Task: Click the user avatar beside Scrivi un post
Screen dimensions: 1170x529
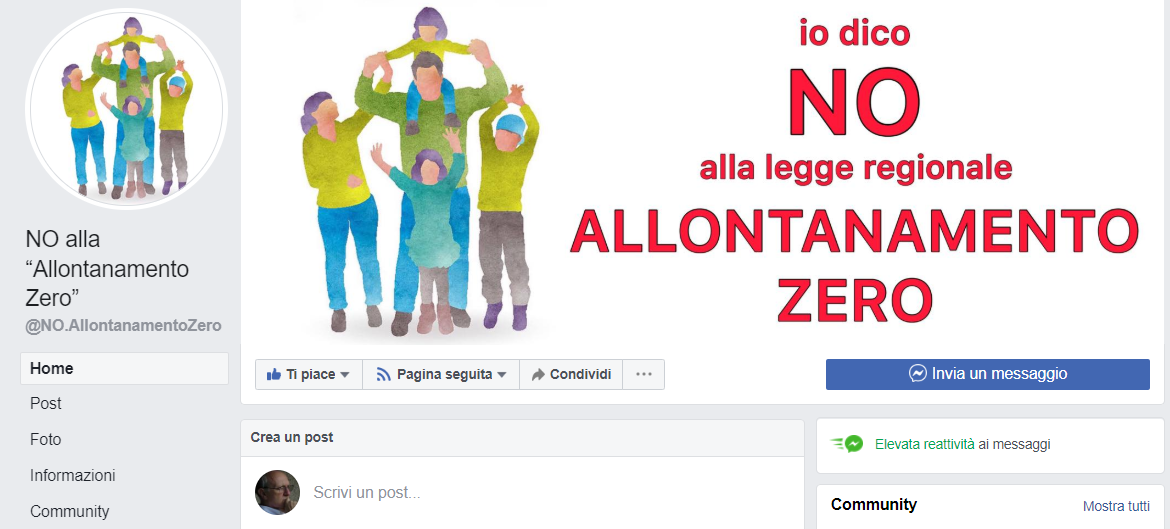Action: pos(278,492)
